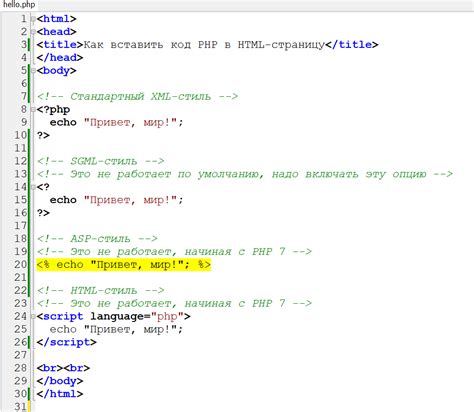Click the echo statement on line 25
474x412 pixels.
[x=116, y=329]
